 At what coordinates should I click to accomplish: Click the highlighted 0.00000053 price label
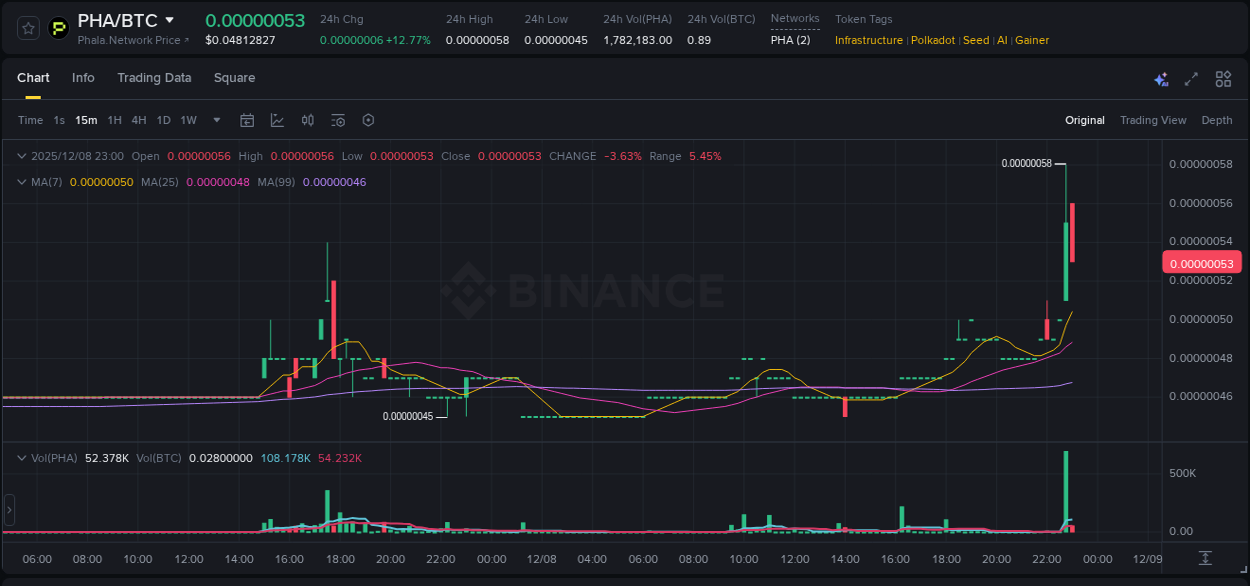pyautogui.click(x=1201, y=262)
